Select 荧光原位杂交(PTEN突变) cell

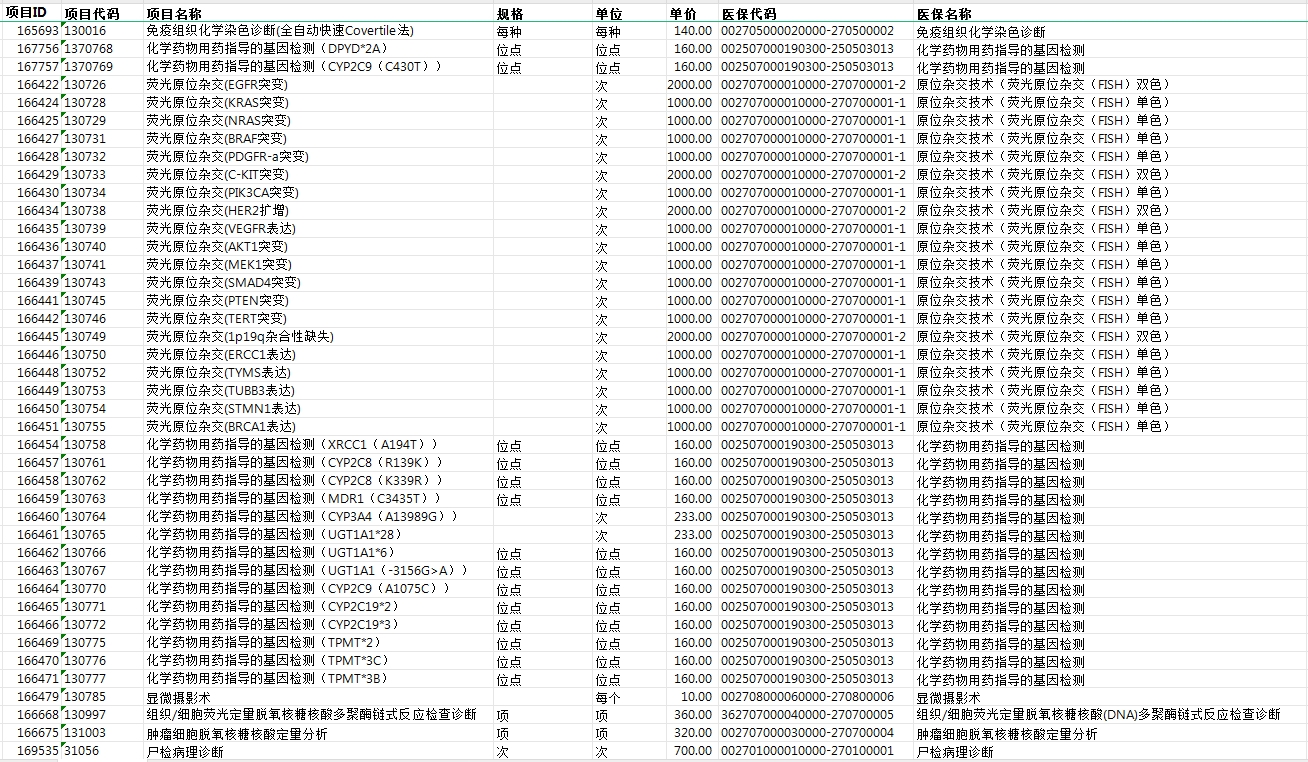click(x=217, y=301)
